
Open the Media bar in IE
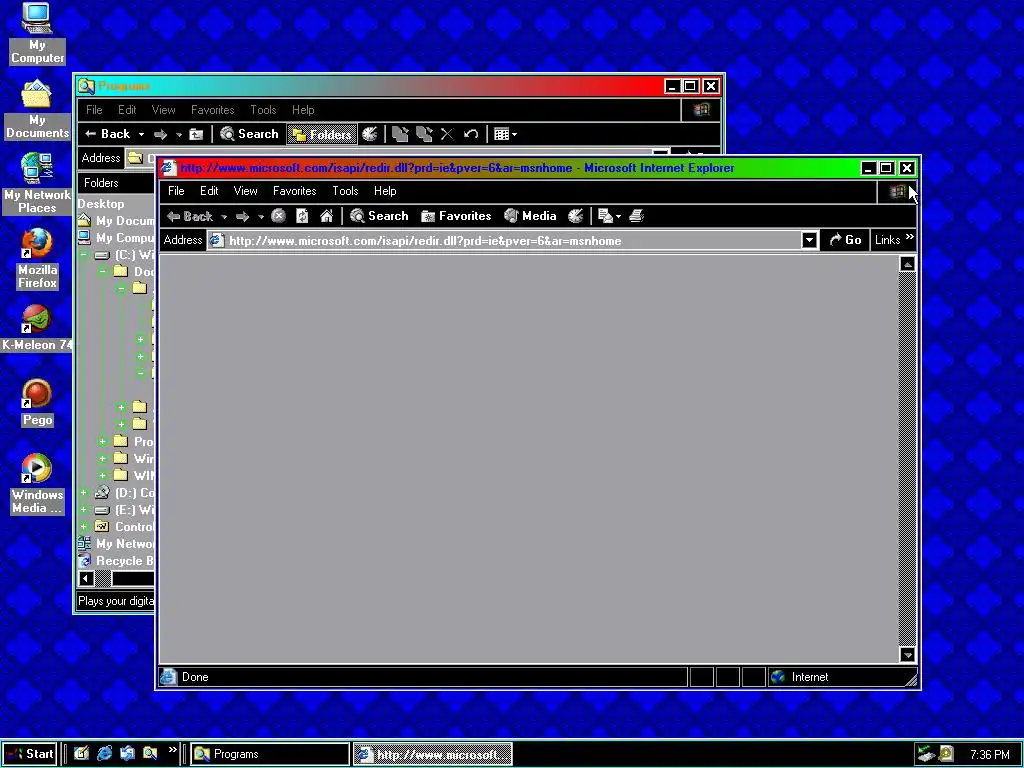click(530, 216)
